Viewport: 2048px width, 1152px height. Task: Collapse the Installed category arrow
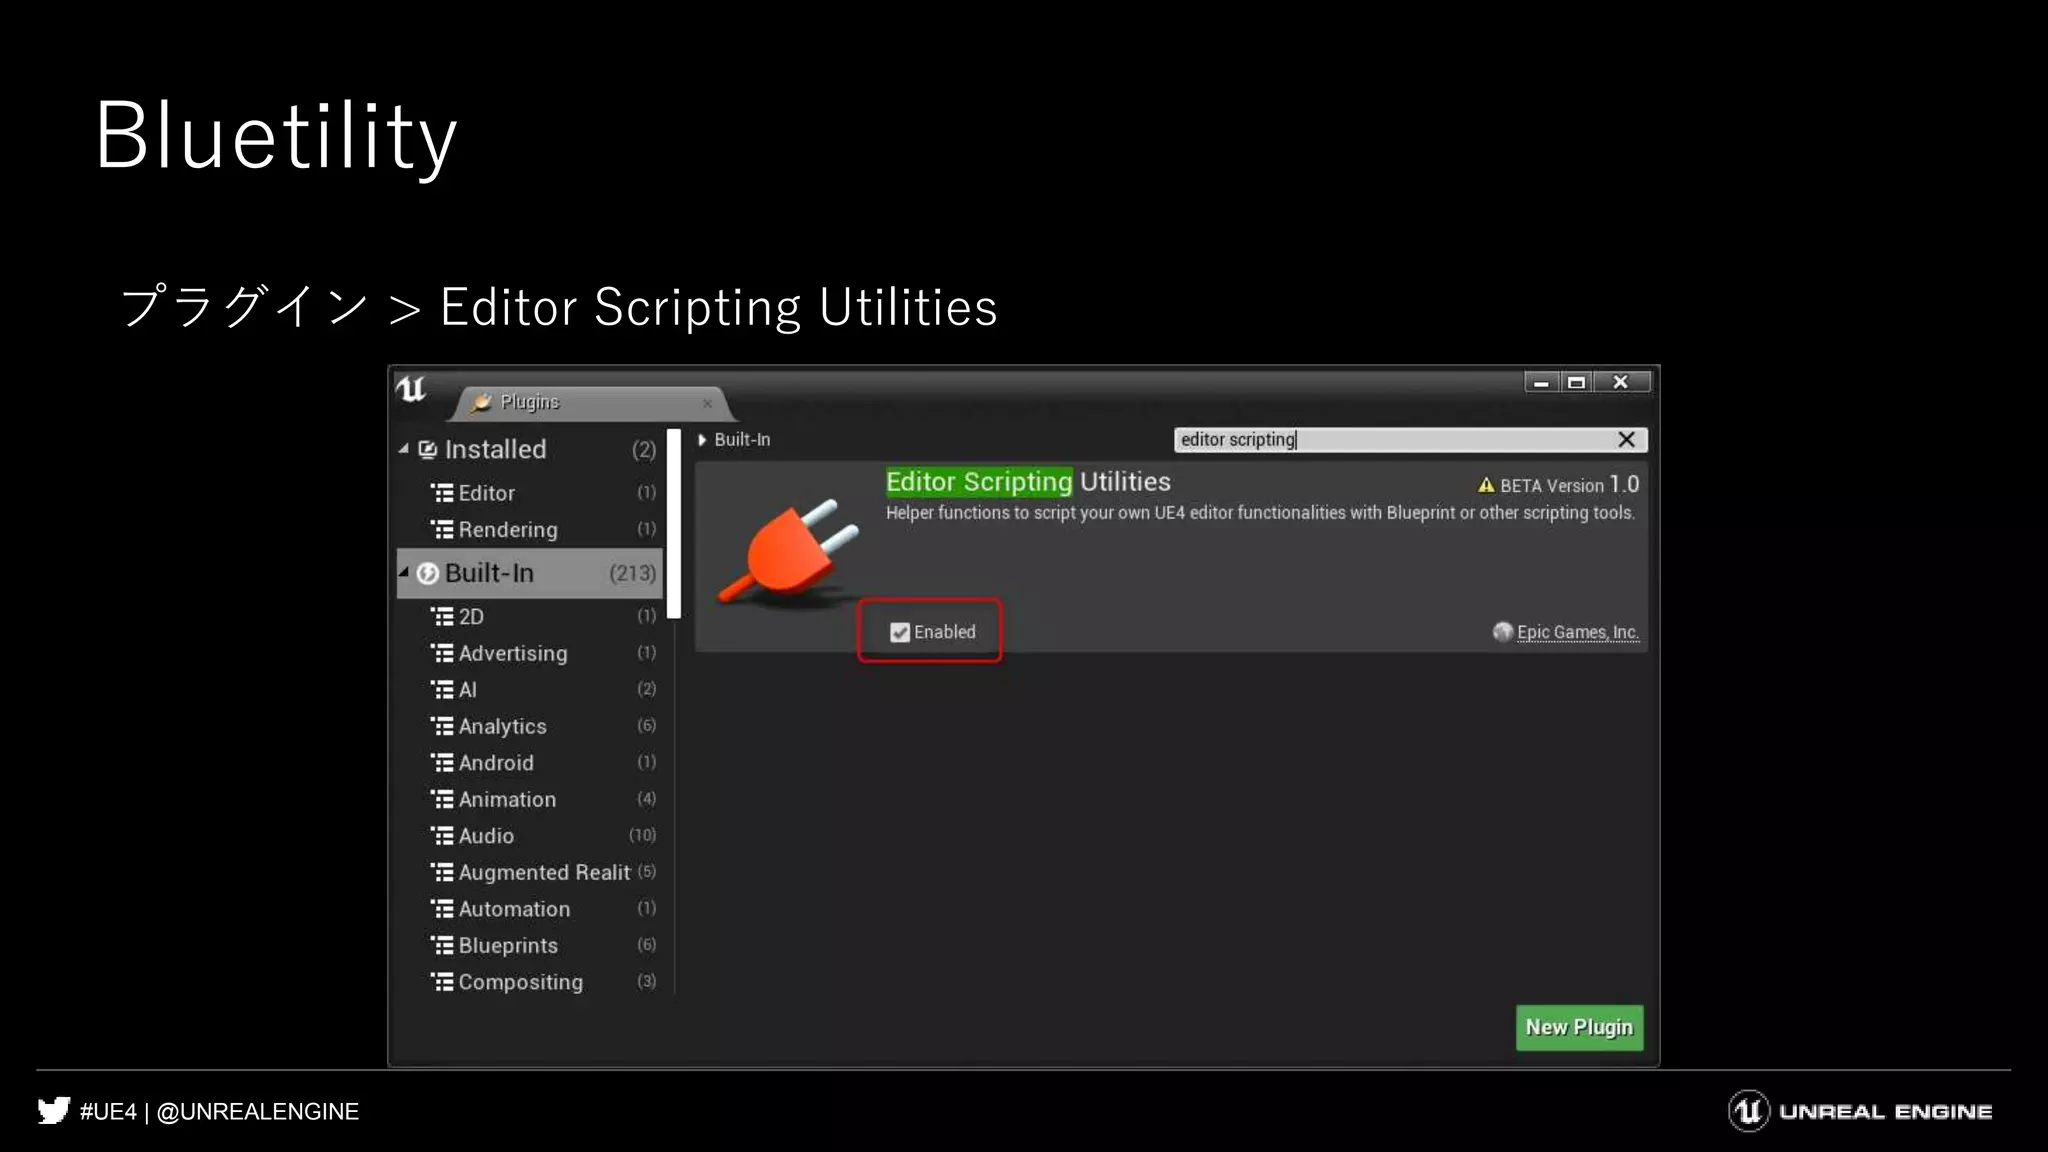coord(404,449)
